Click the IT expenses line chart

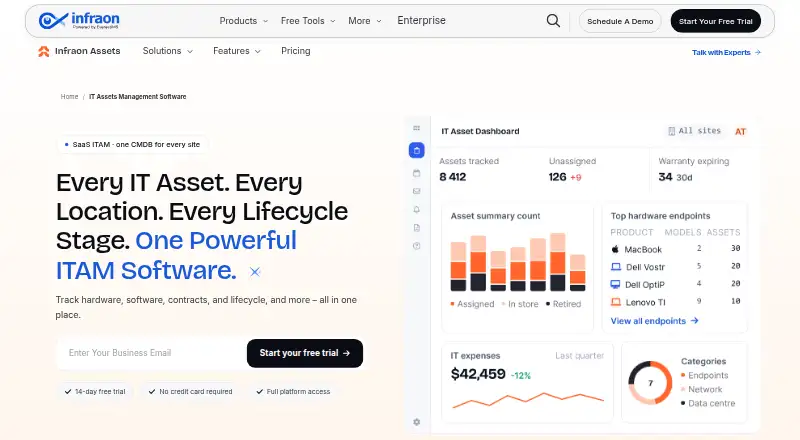[528, 400]
